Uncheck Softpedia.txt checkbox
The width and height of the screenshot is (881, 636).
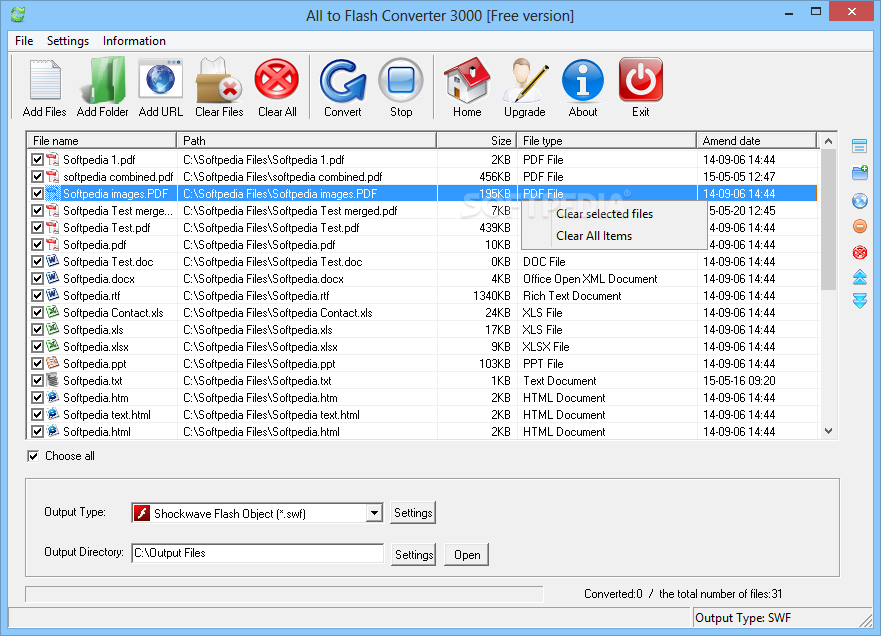[37, 380]
